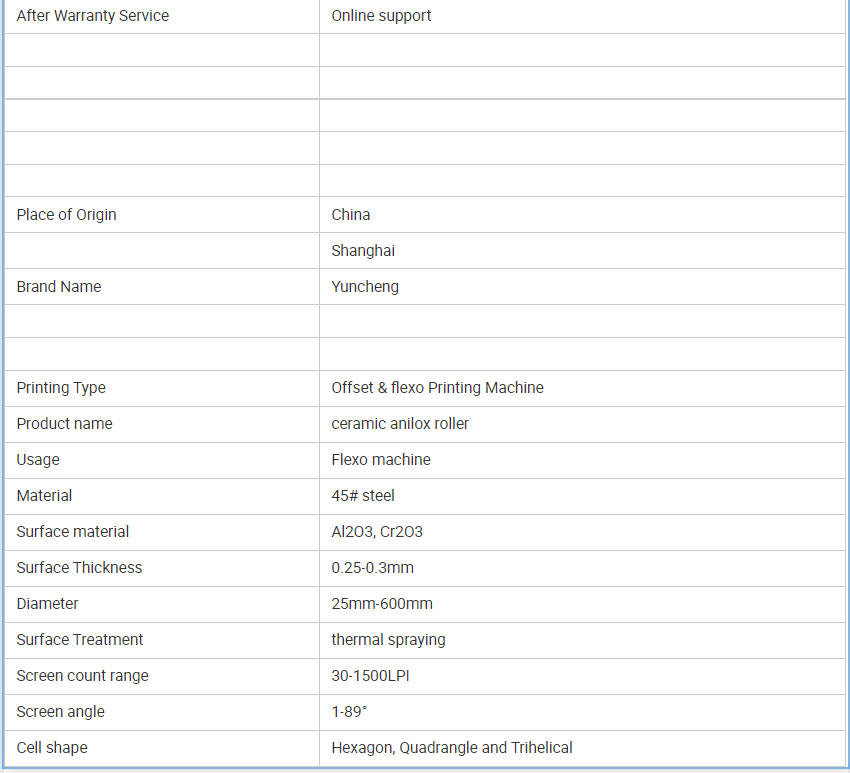Image resolution: width=850 pixels, height=773 pixels.
Task: Select the 'China' origin value
Action: 351,215
